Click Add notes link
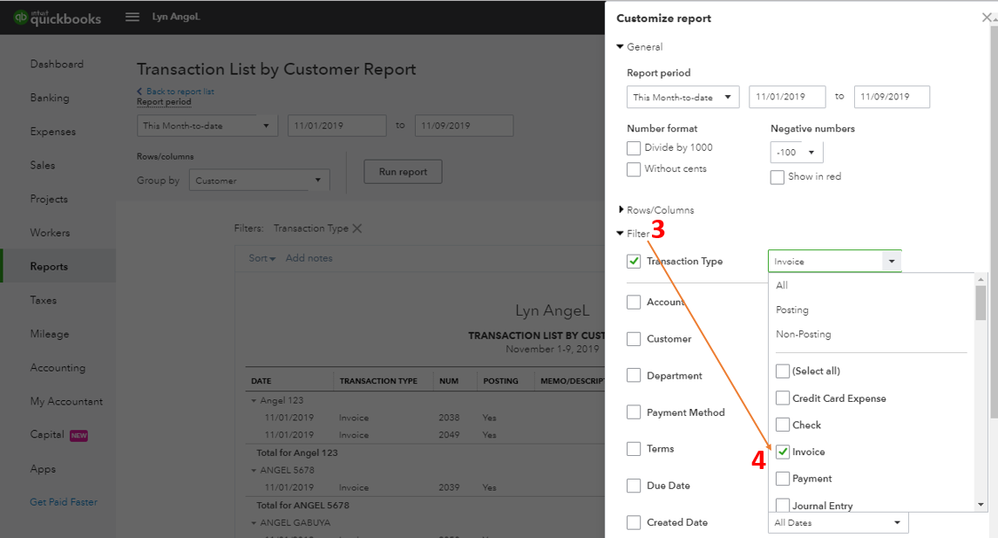The height and width of the screenshot is (538, 998). click(x=309, y=258)
